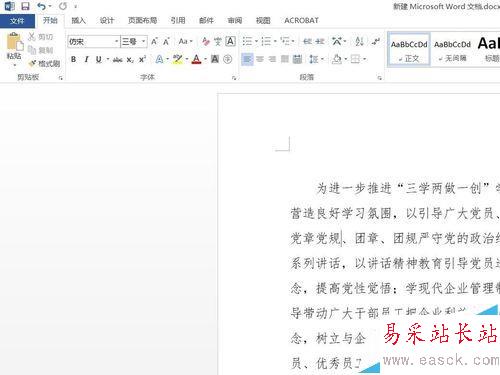Switch to the 设计 (Design) tab
Image resolution: width=500 pixels, height=375 pixels.
(107, 21)
